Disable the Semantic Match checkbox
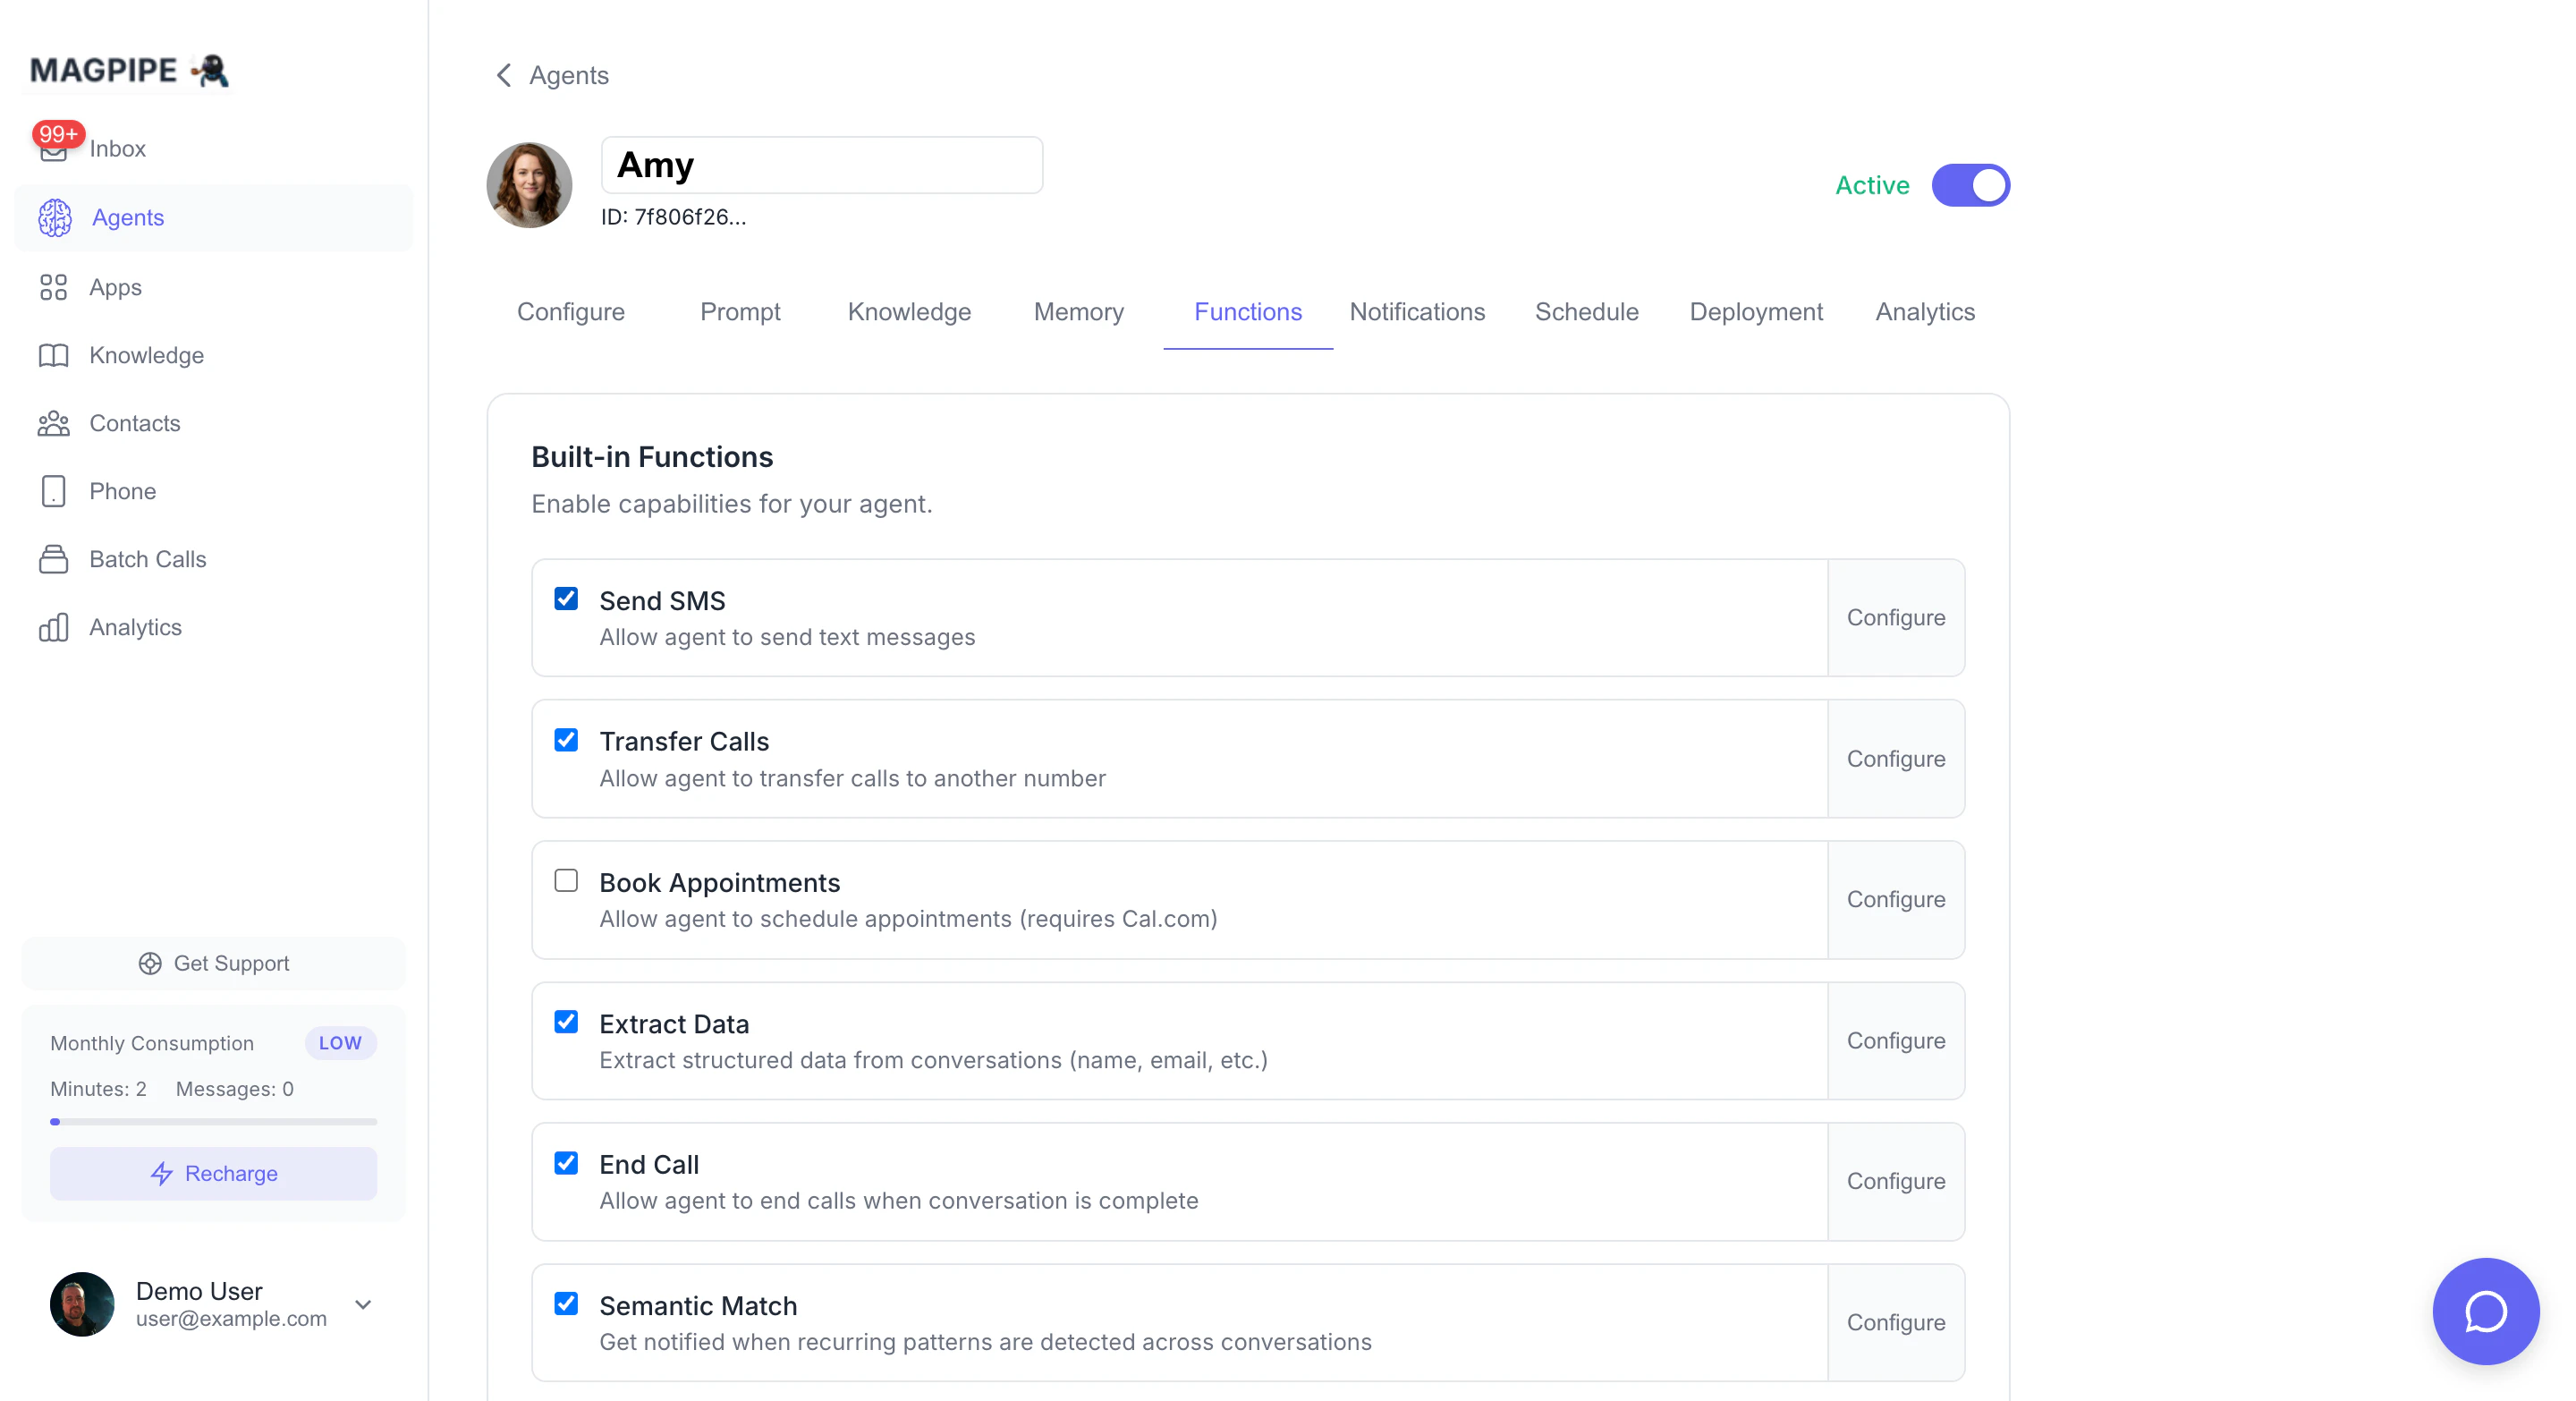 click(566, 1304)
